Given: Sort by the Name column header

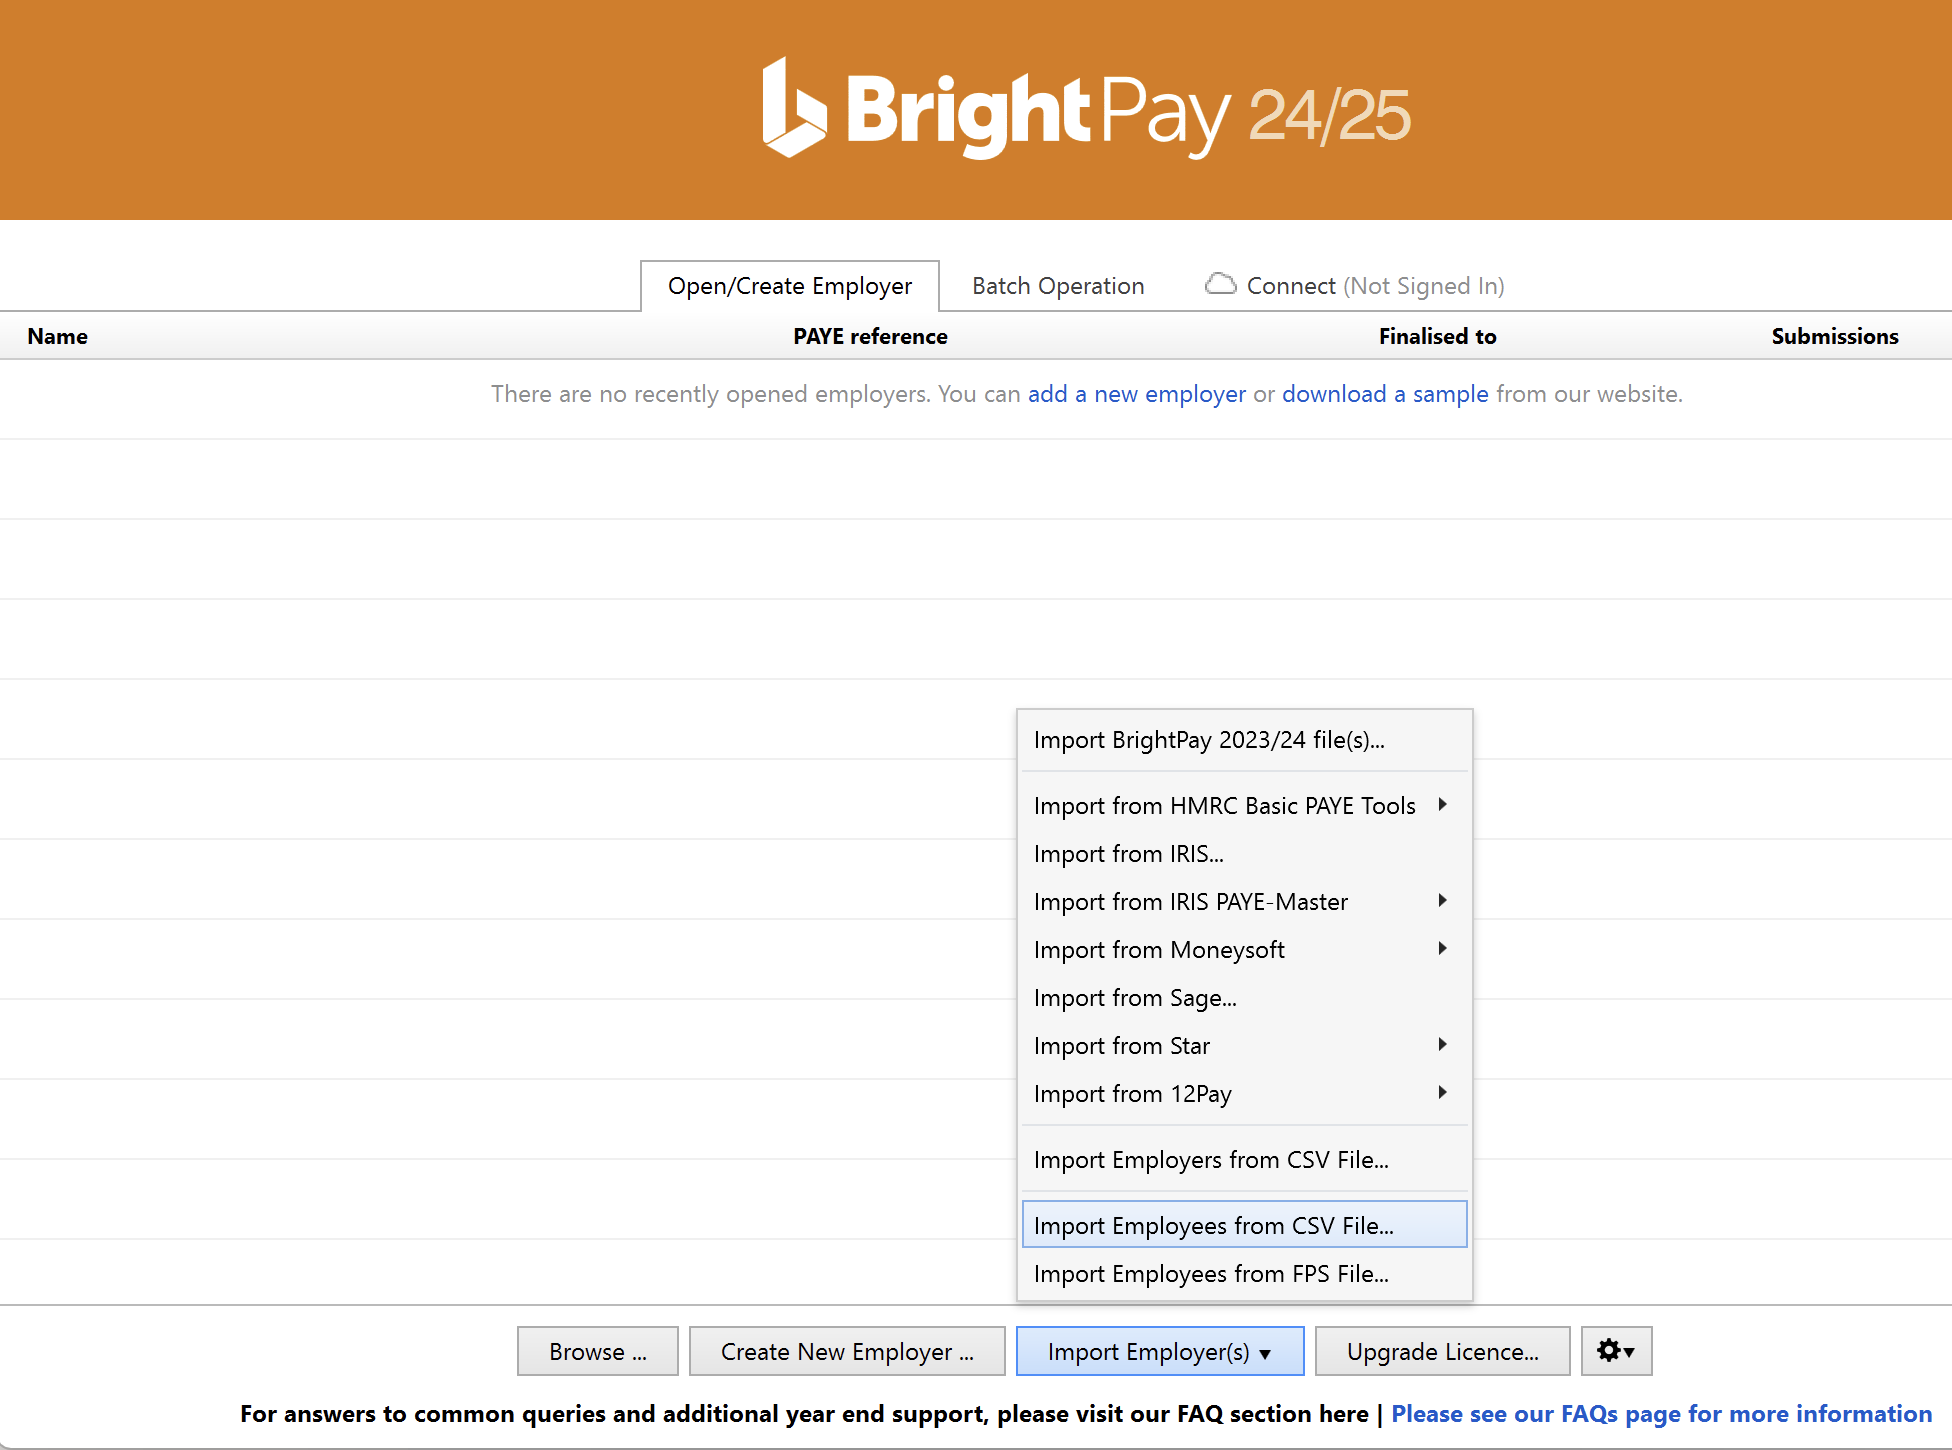Looking at the screenshot, I should [58, 337].
